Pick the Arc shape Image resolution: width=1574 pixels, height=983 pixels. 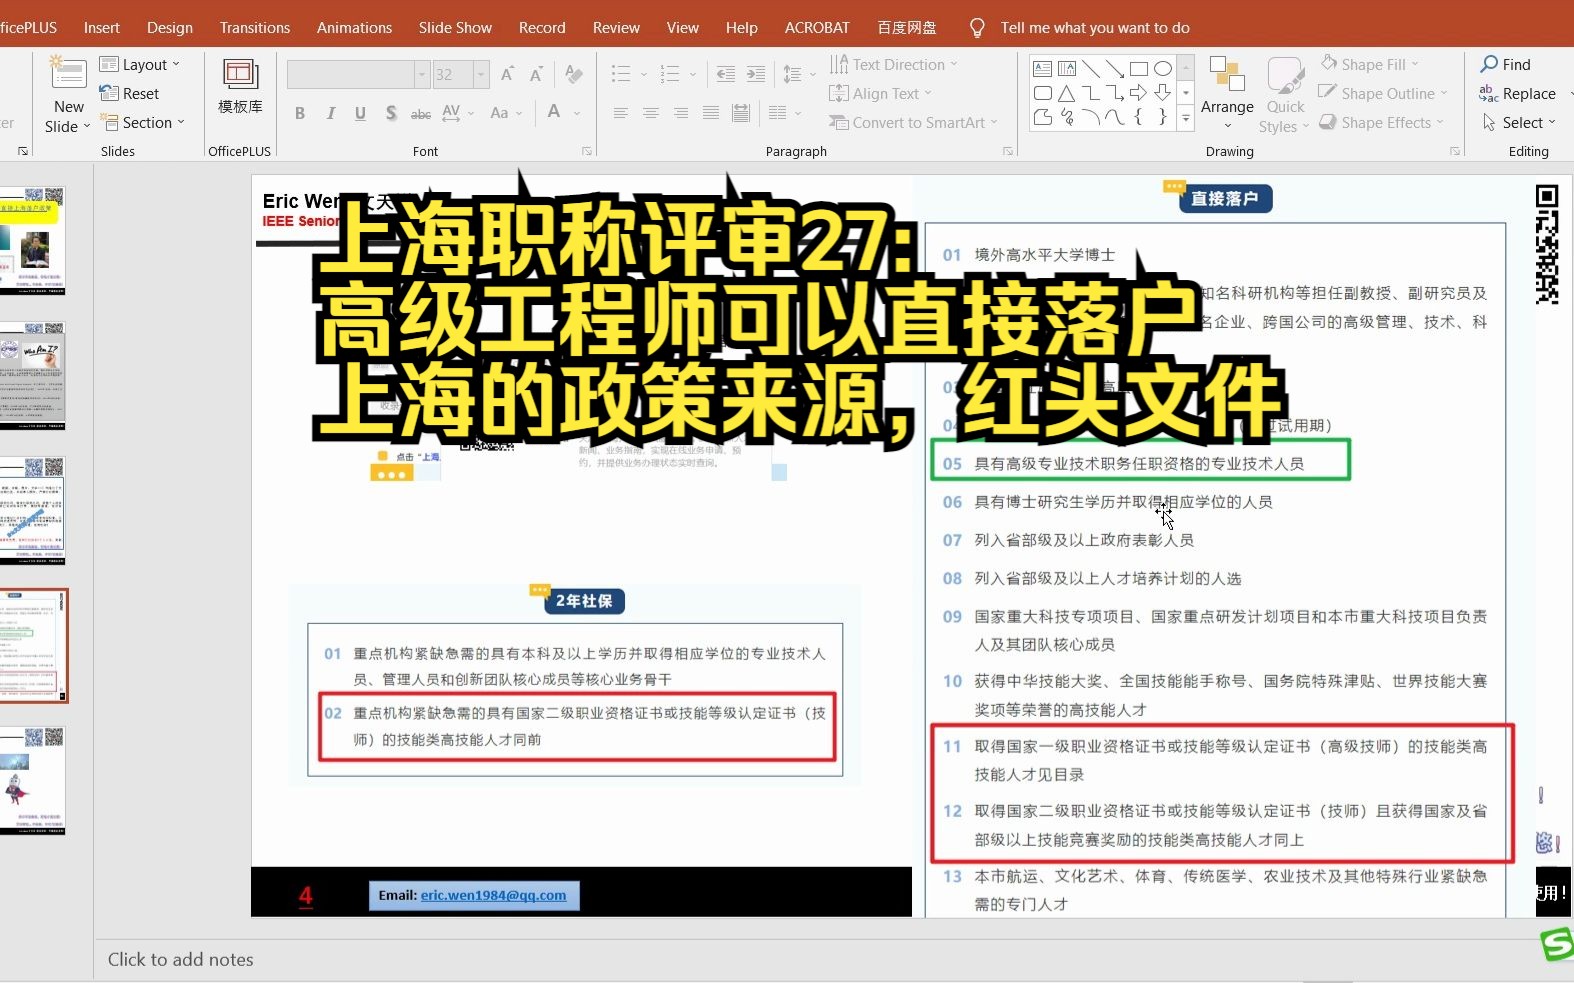coord(1091,117)
